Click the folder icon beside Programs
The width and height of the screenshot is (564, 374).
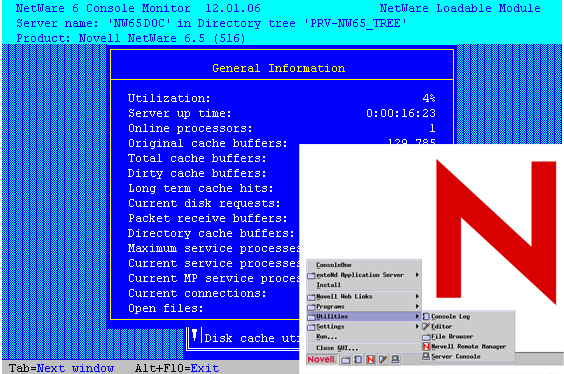tap(311, 307)
